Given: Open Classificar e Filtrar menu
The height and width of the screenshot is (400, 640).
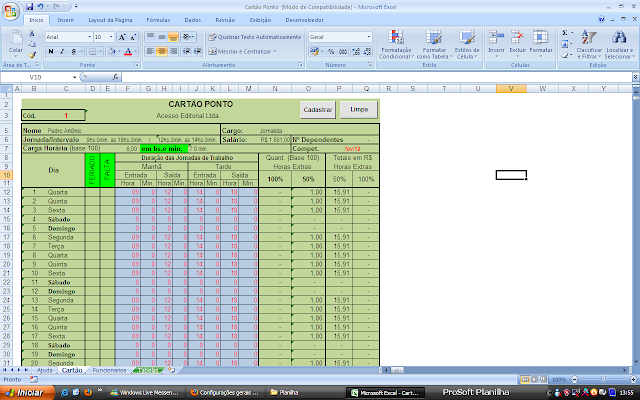Looking at the screenshot, I should [x=589, y=44].
